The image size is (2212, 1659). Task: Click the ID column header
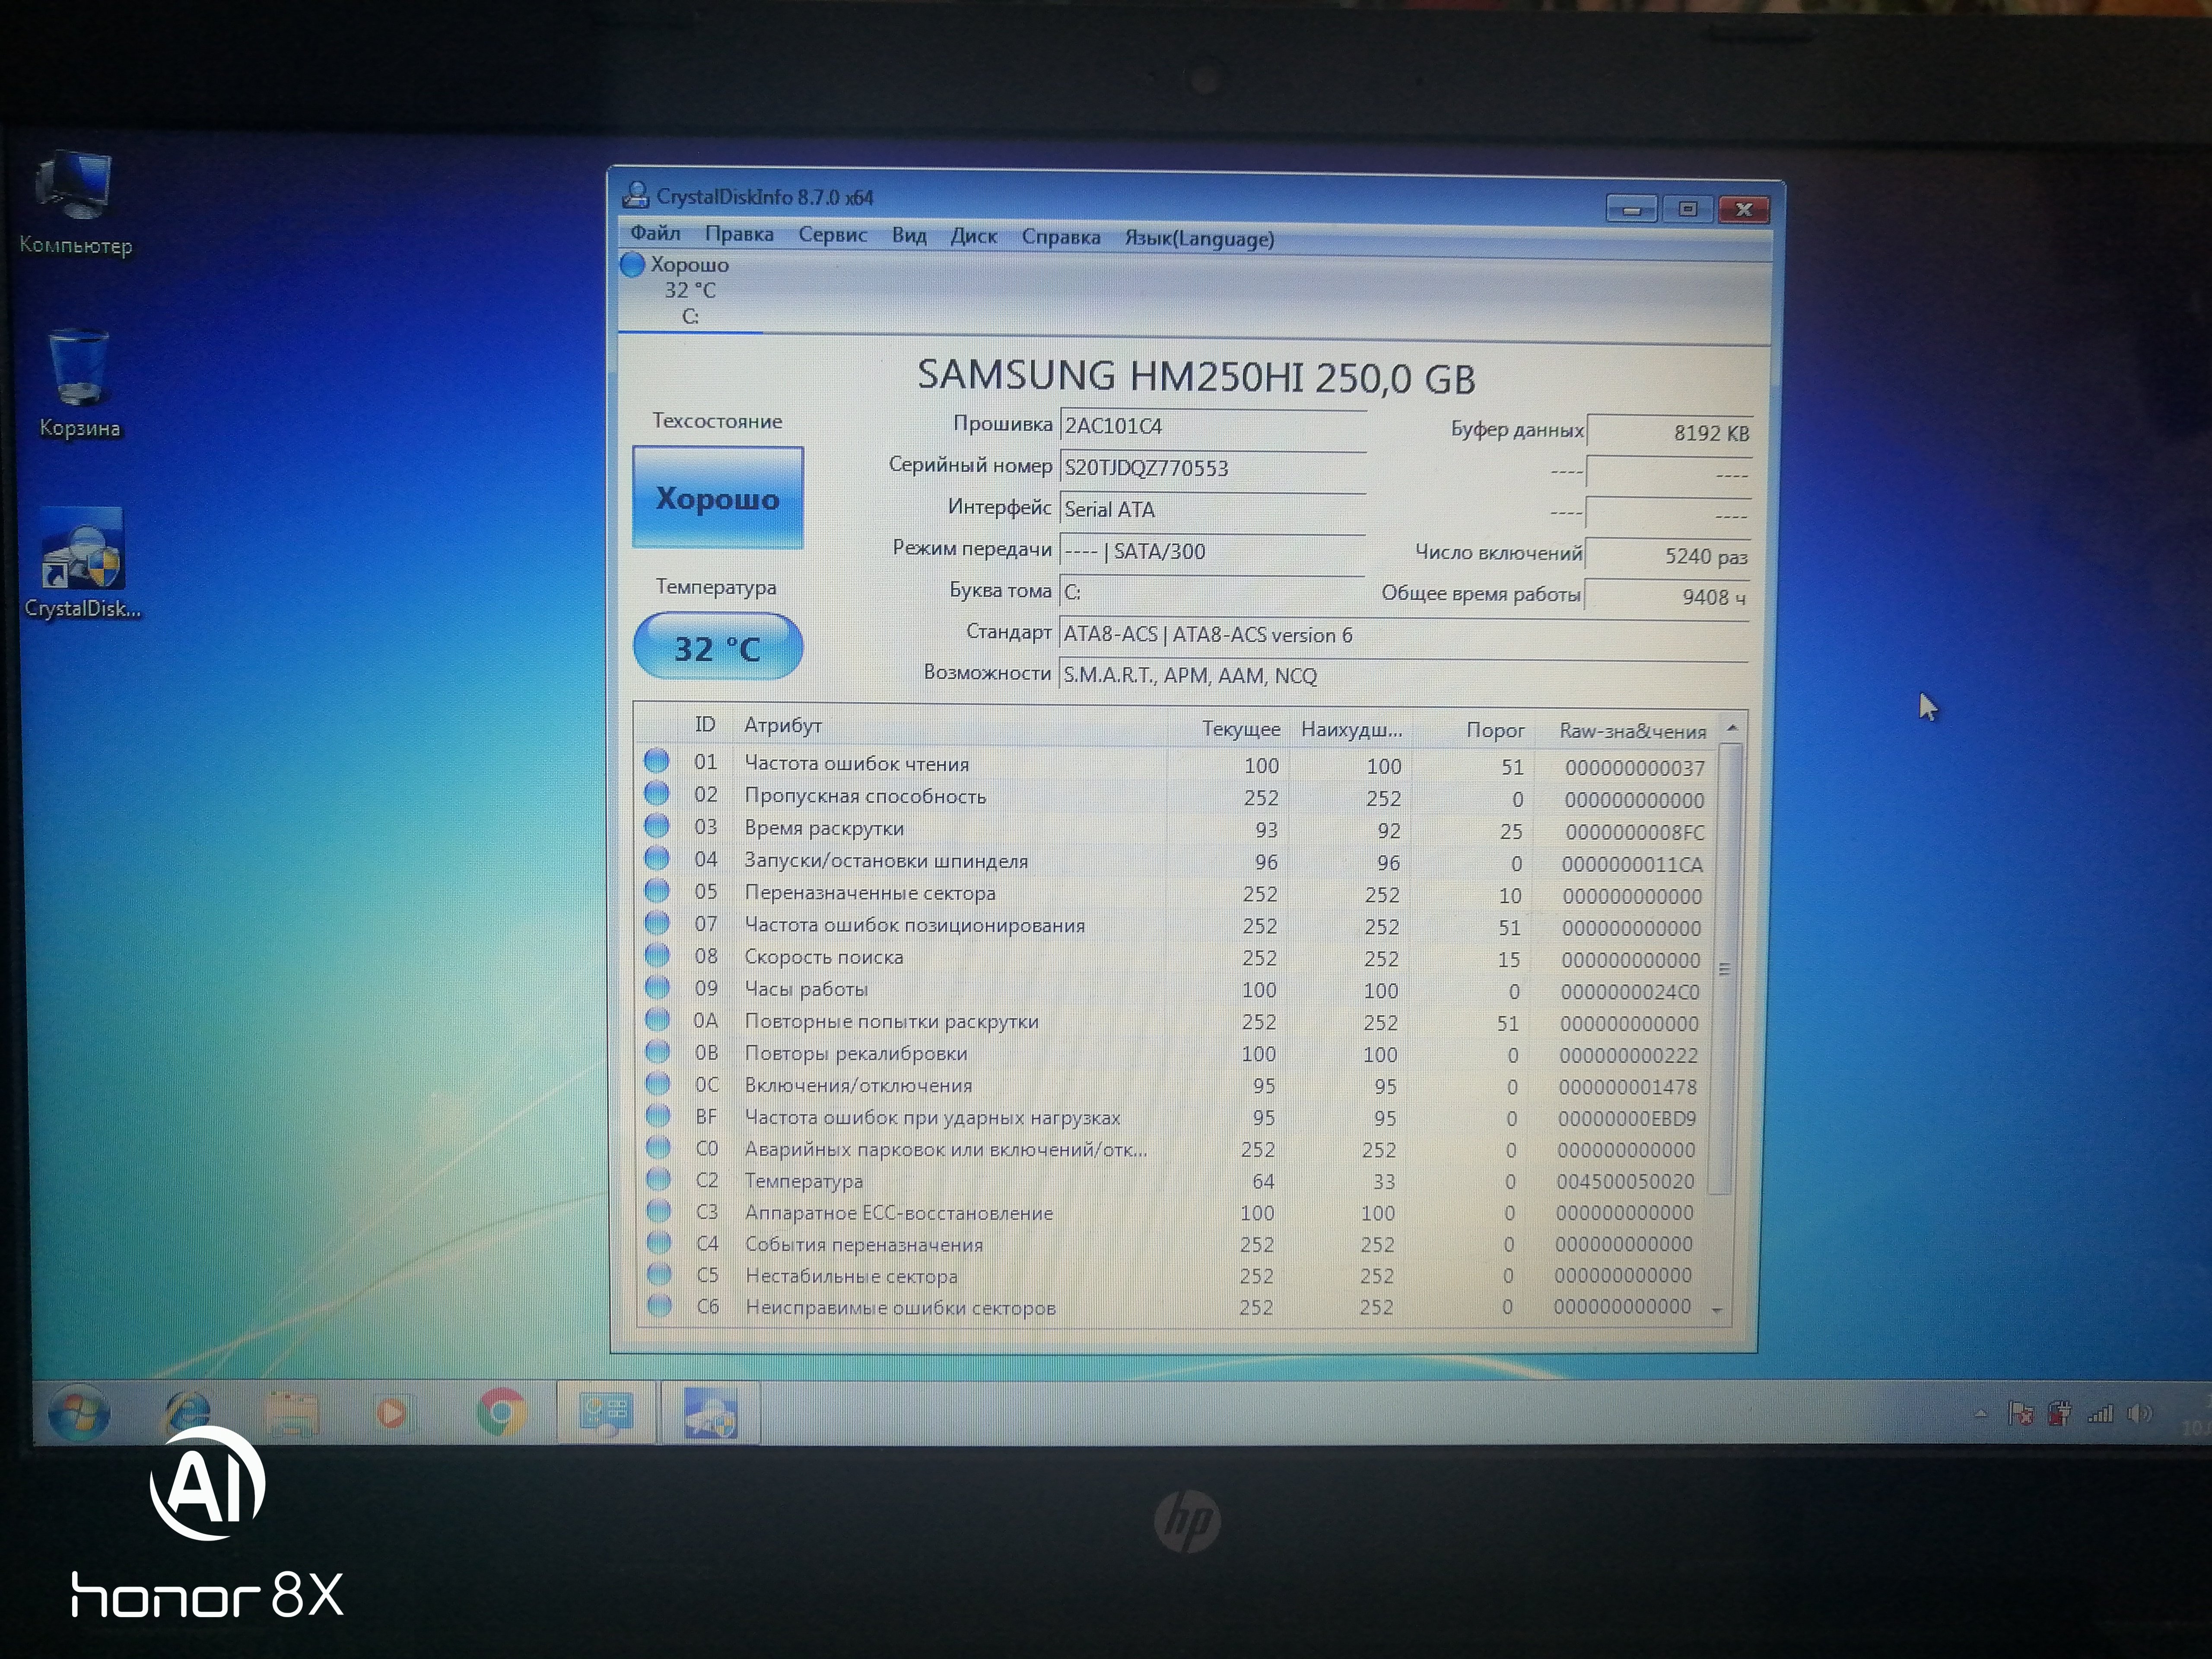pyautogui.click(x=705, y=725)
